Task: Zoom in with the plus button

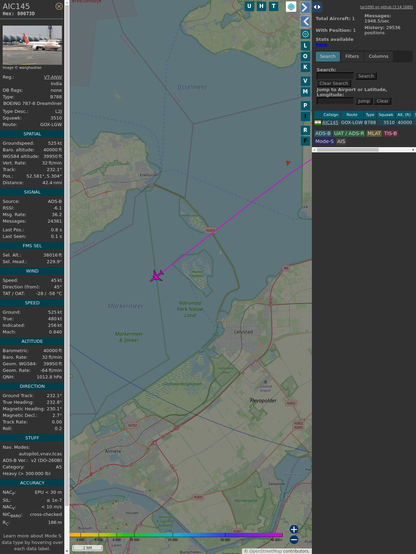Action: 294,529
